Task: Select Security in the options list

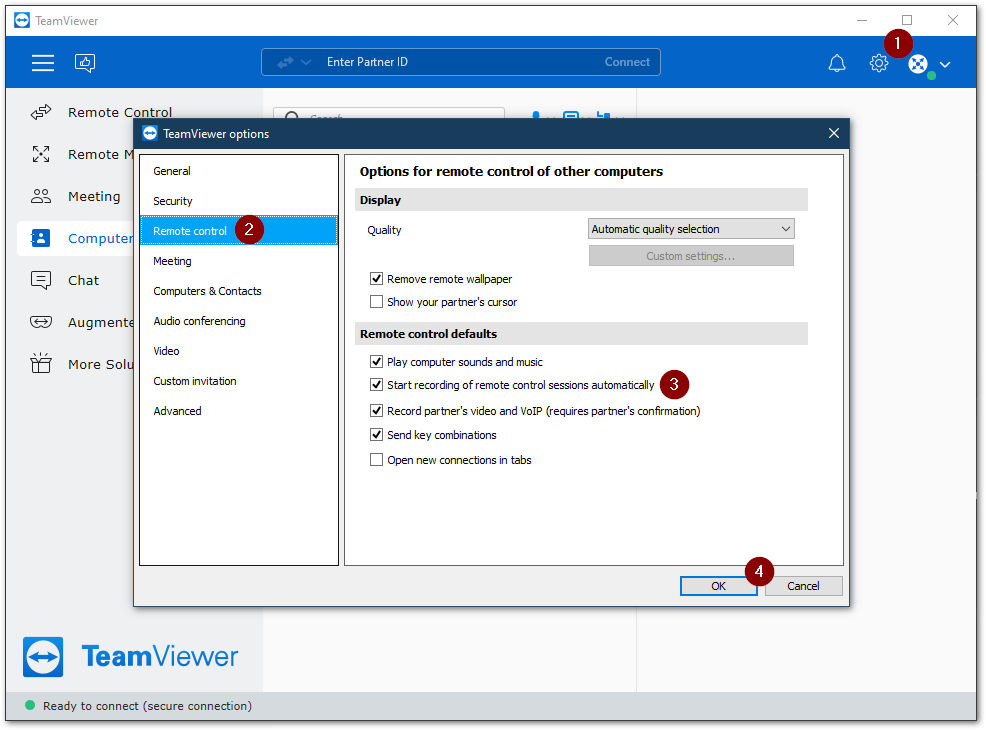Action: tap(238, 201)
